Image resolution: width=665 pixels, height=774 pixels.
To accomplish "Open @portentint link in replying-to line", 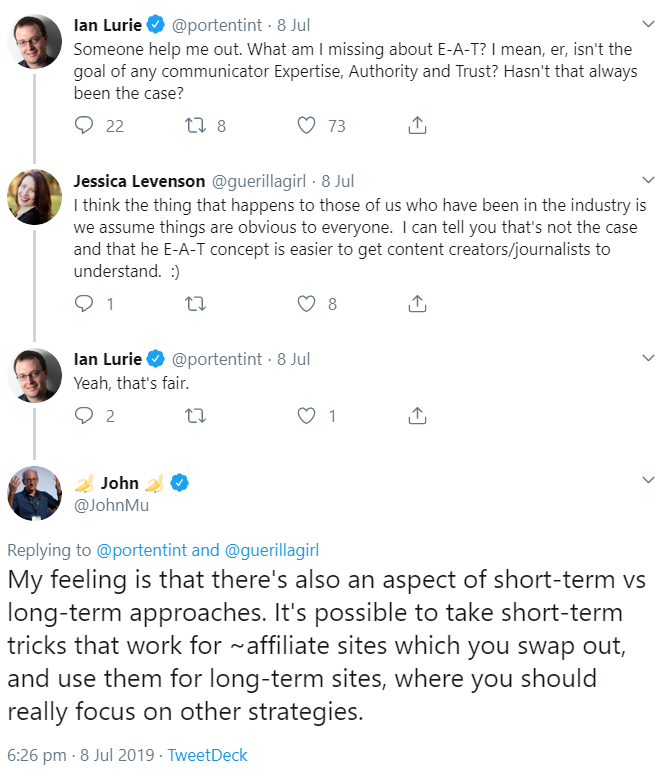I will [x=141, y=549].
